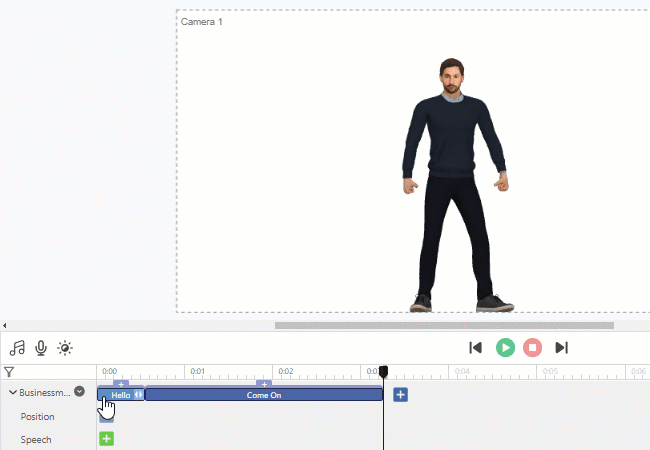The image size is (650, 450).
Task: Select the Hello action clip
Action: [x=120, y=395]
